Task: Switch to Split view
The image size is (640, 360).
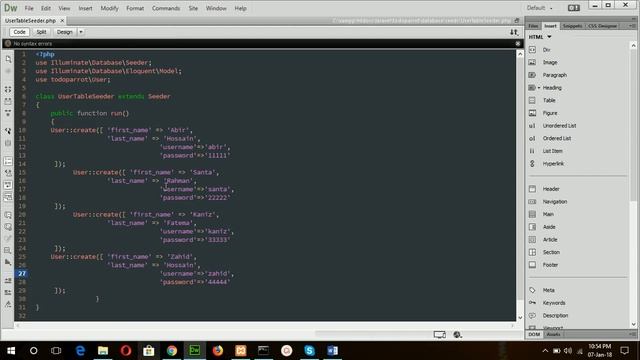Action: click(41, 32)
